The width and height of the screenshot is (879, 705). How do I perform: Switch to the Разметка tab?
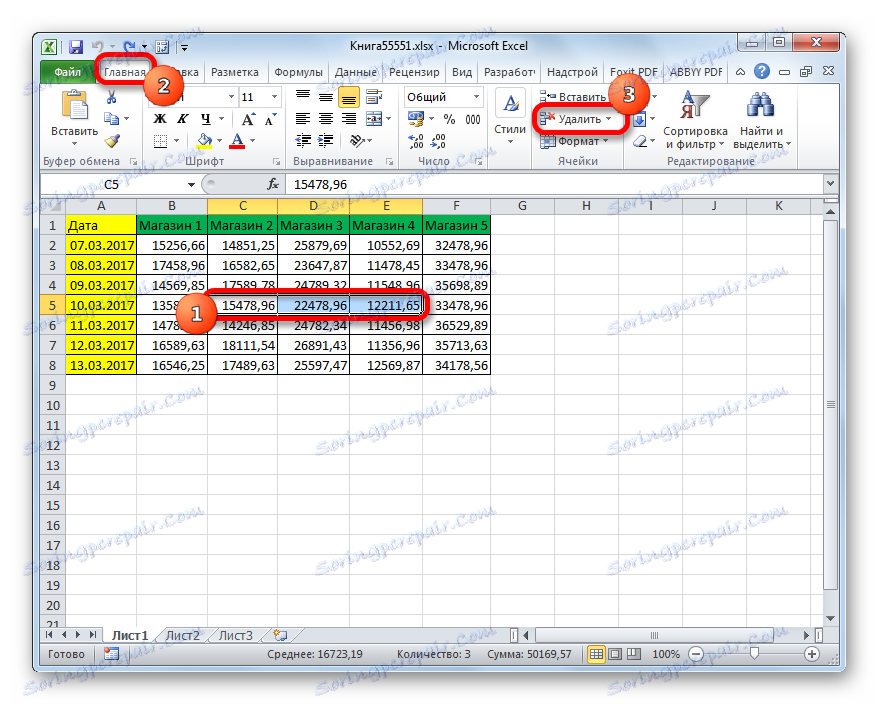click(234, 72)
